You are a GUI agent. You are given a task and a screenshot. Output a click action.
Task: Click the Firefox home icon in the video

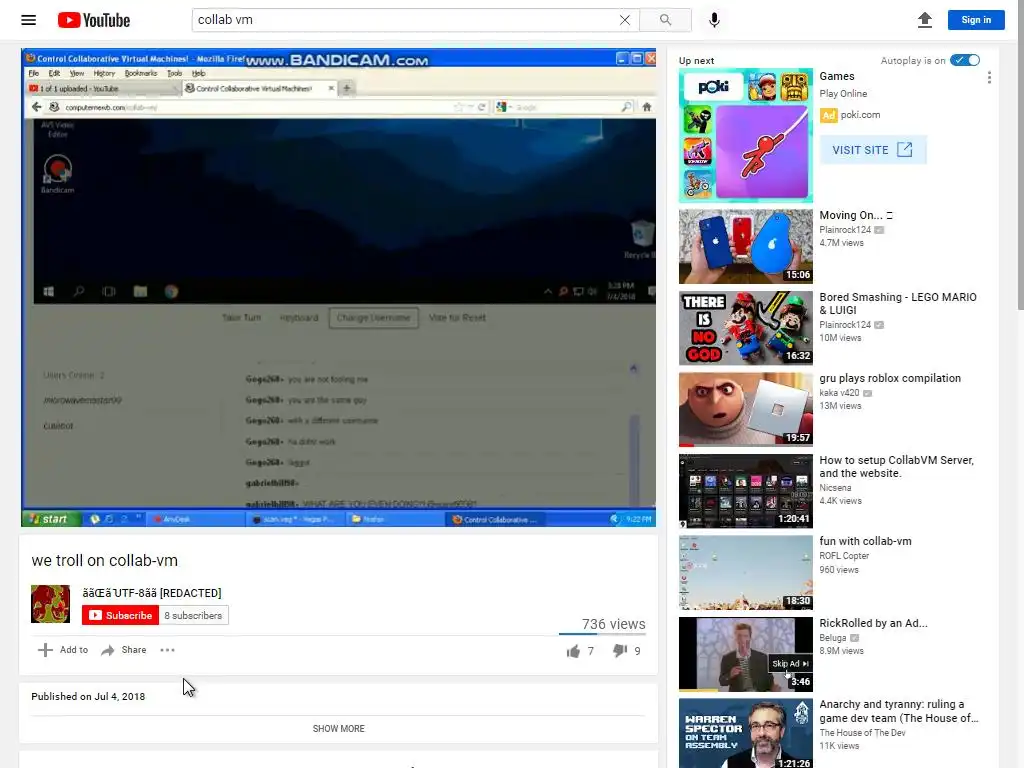point(647,107)
